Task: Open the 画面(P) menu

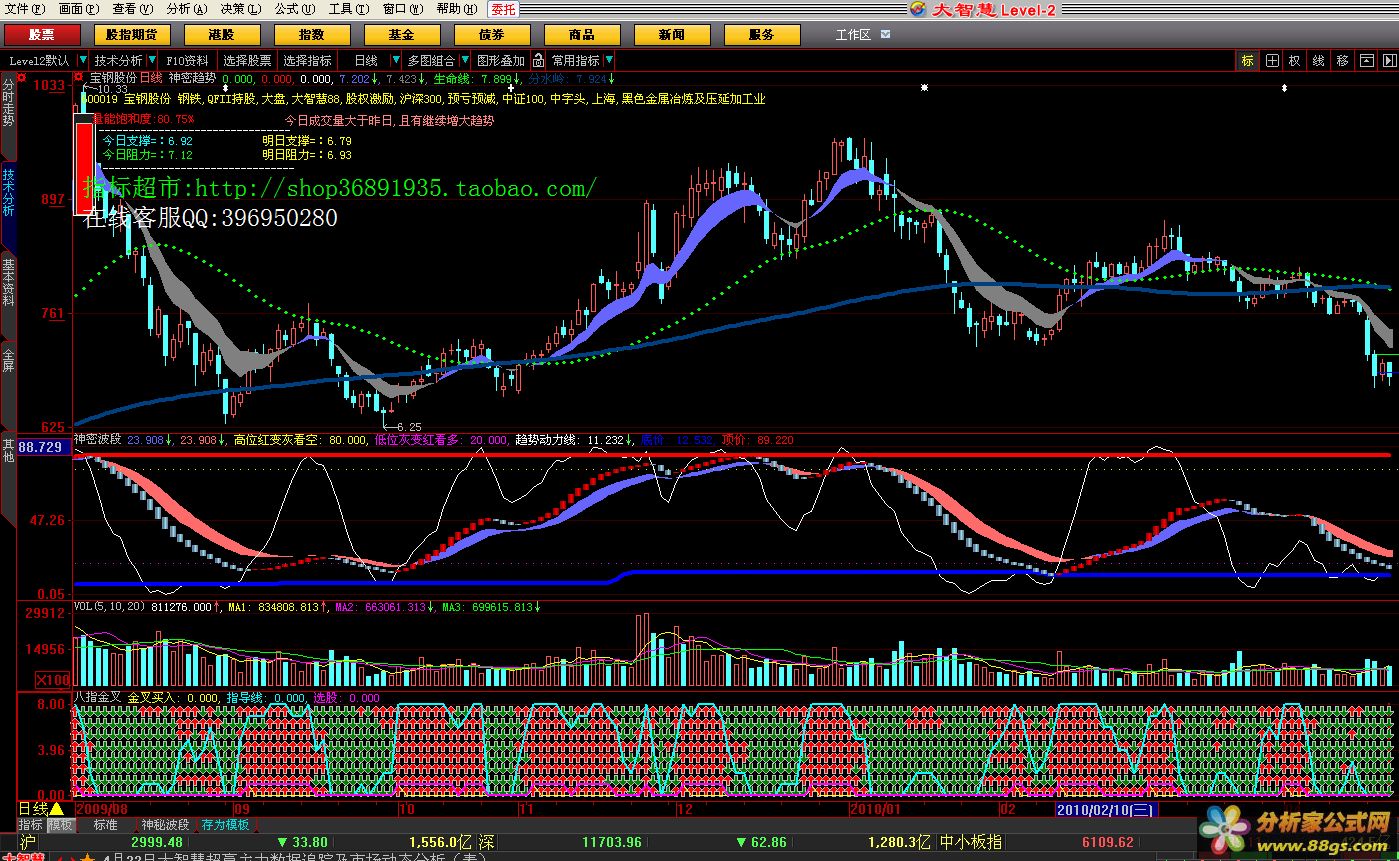Action: (79, 9)
